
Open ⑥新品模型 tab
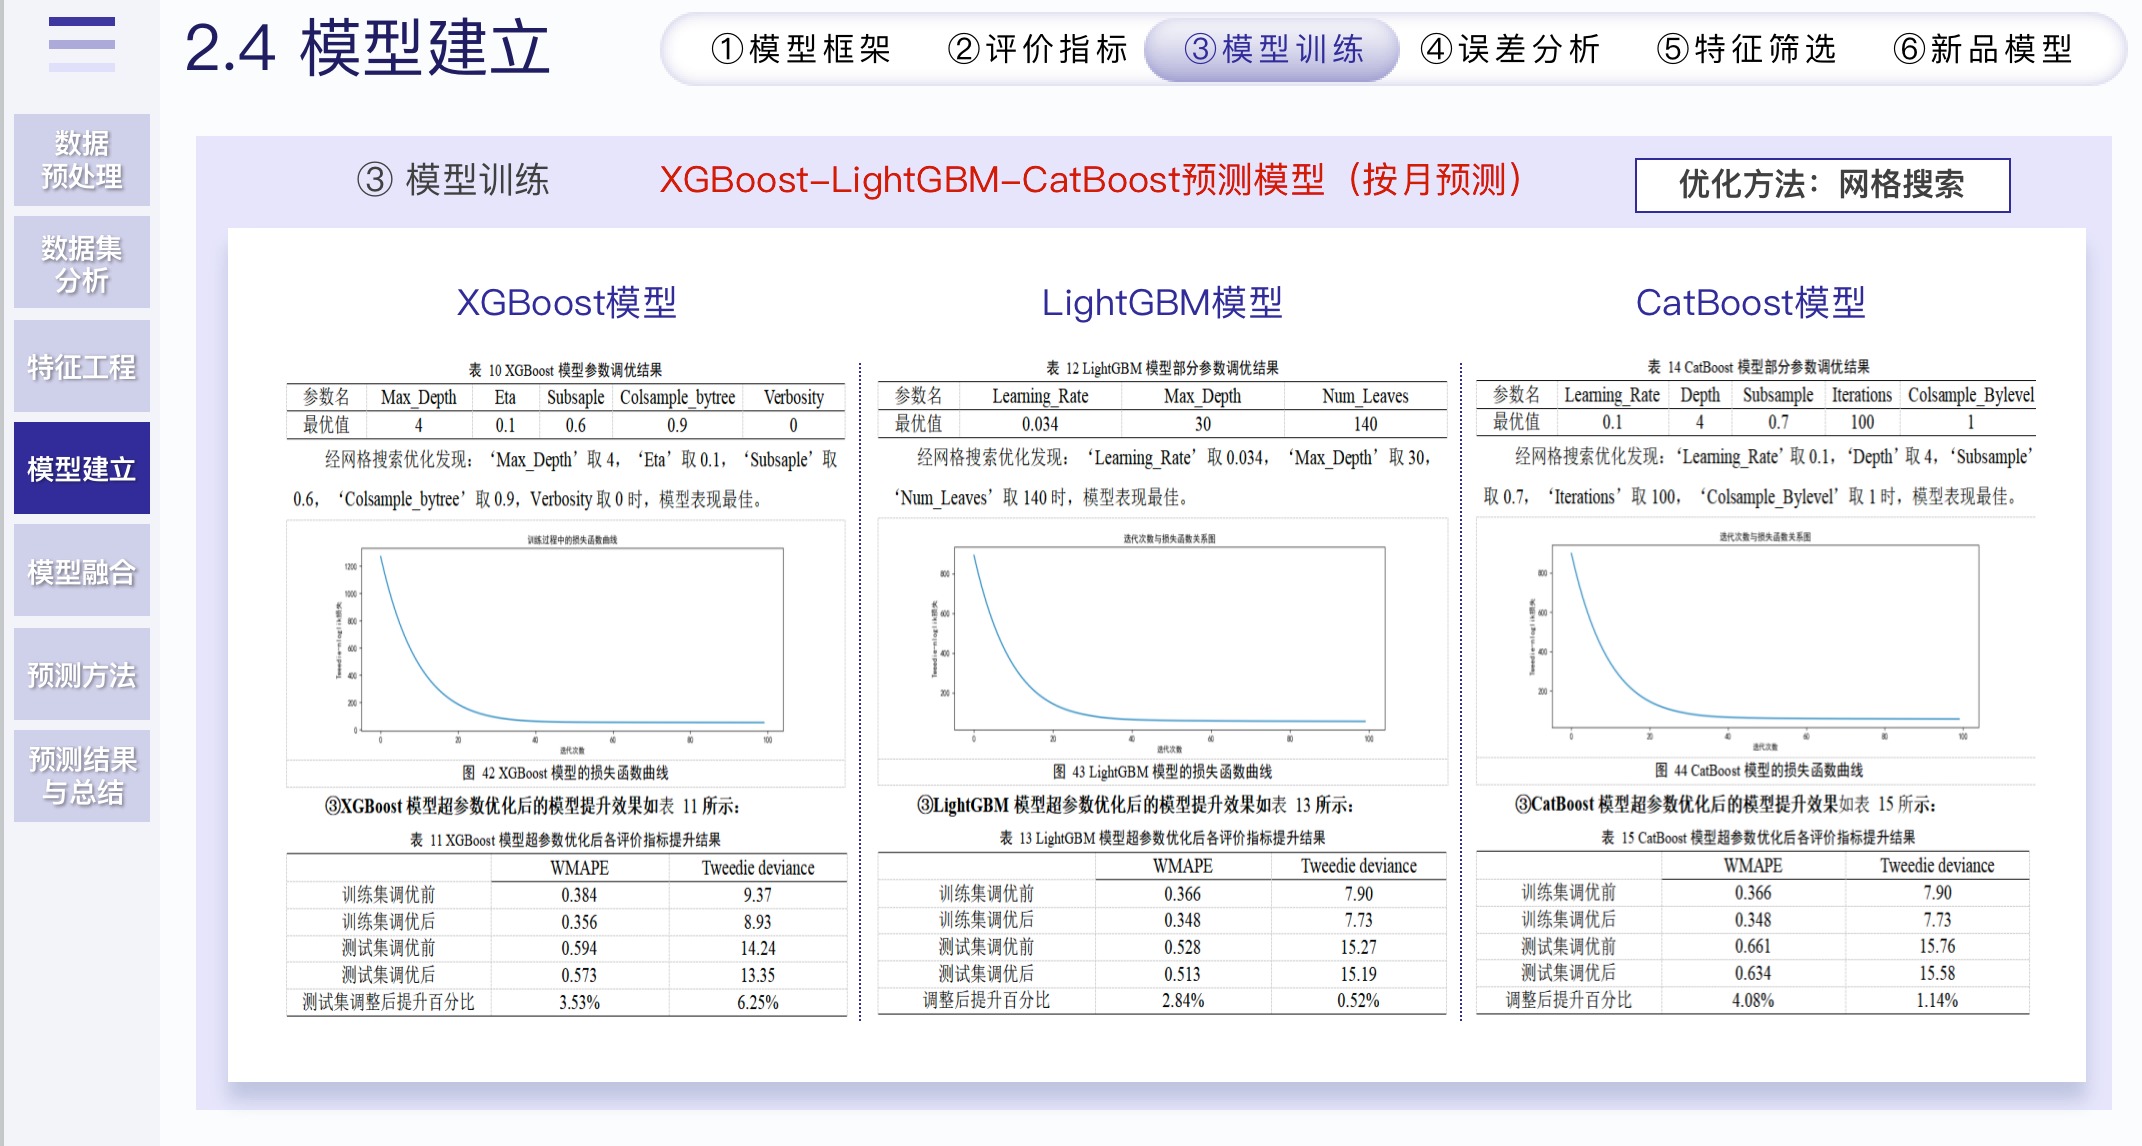pos(1982,49)
